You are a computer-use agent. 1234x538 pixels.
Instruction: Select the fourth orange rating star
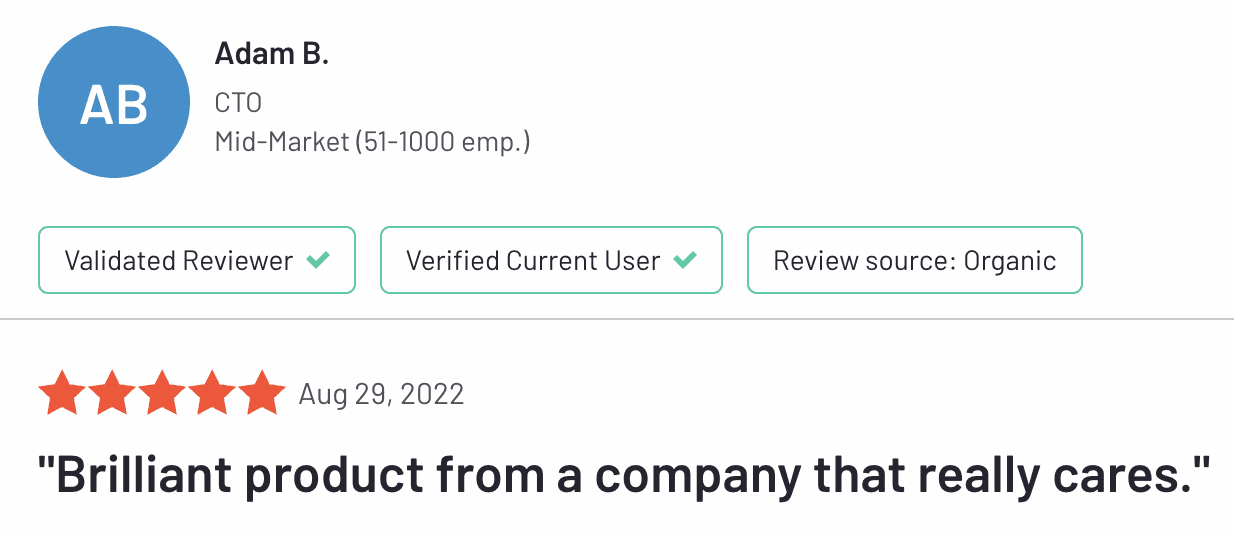tap(212, 393)
